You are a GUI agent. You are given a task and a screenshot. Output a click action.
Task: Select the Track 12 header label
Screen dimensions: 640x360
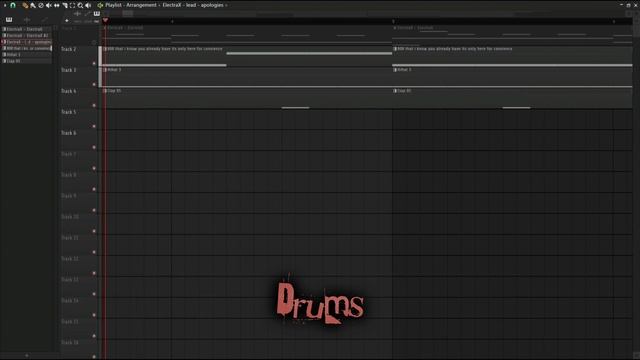[70, 259]
